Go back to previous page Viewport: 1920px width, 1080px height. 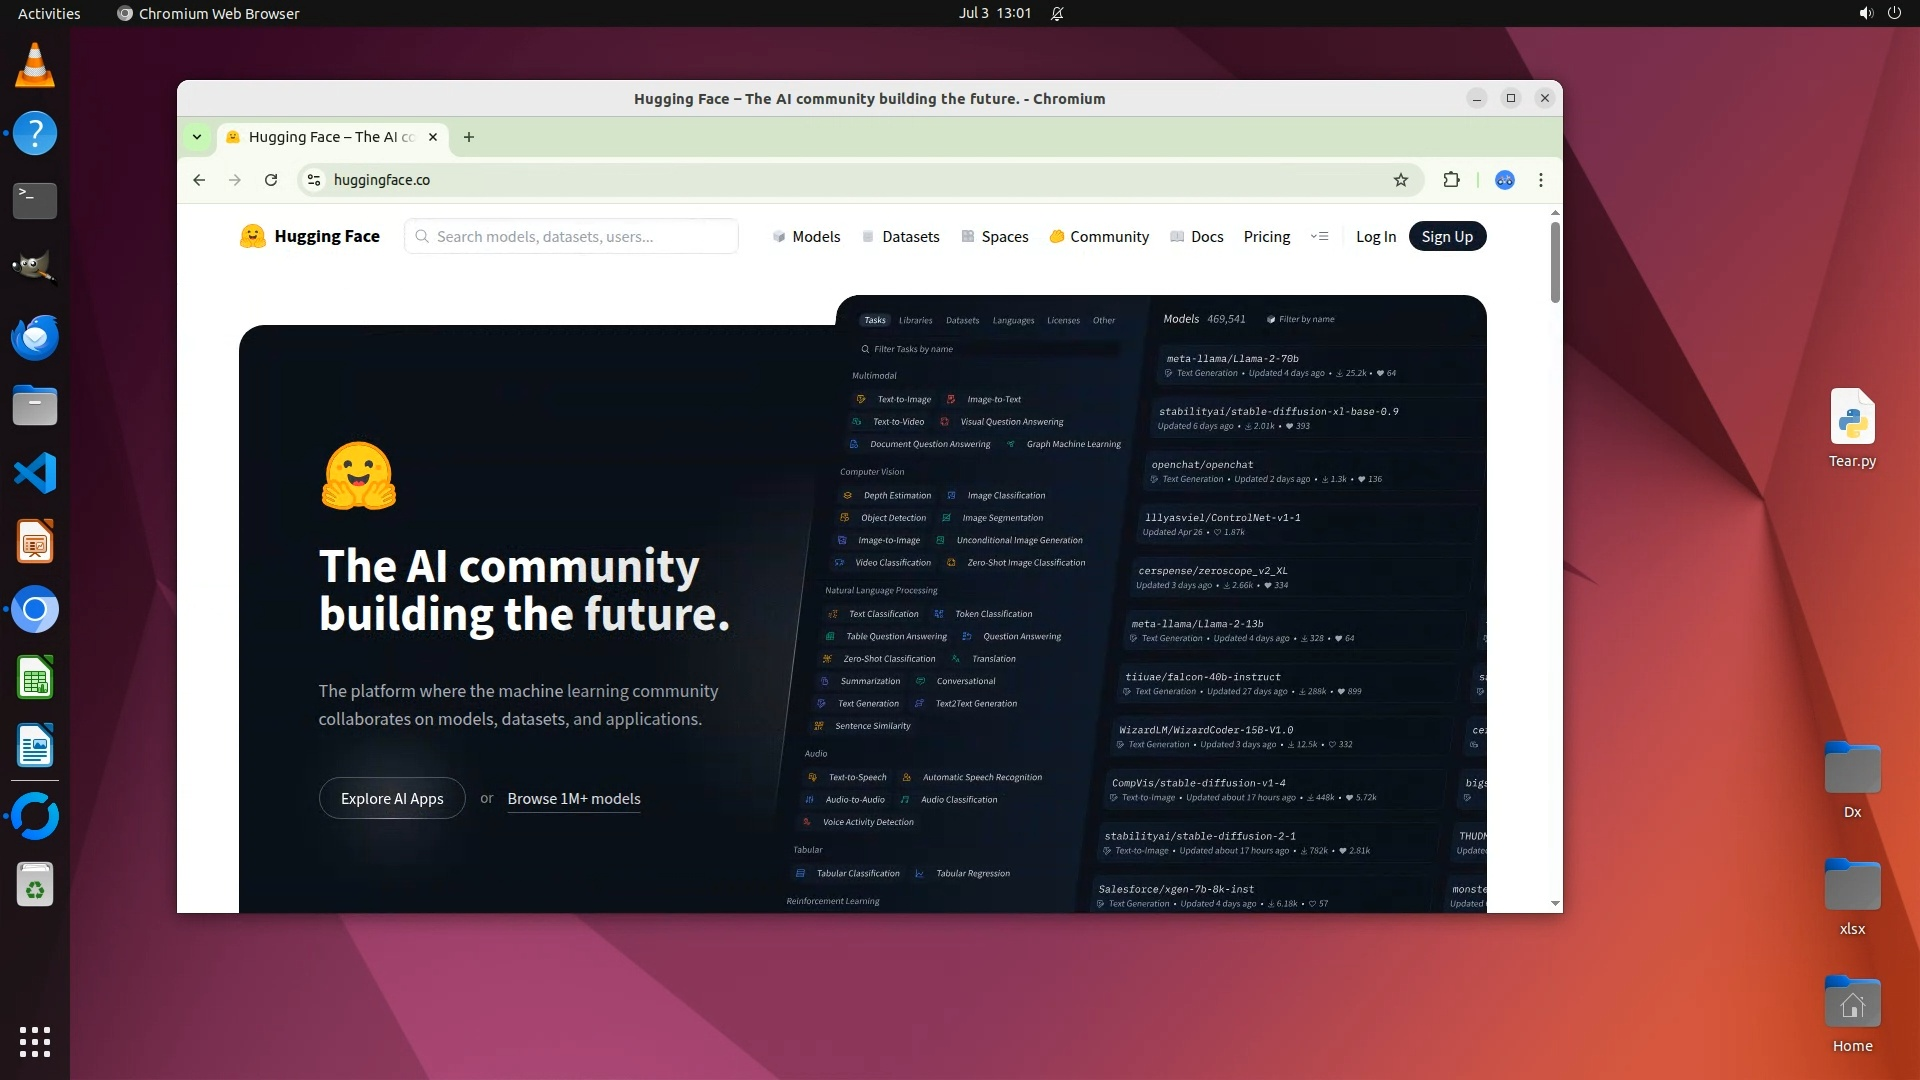[199, 180]
